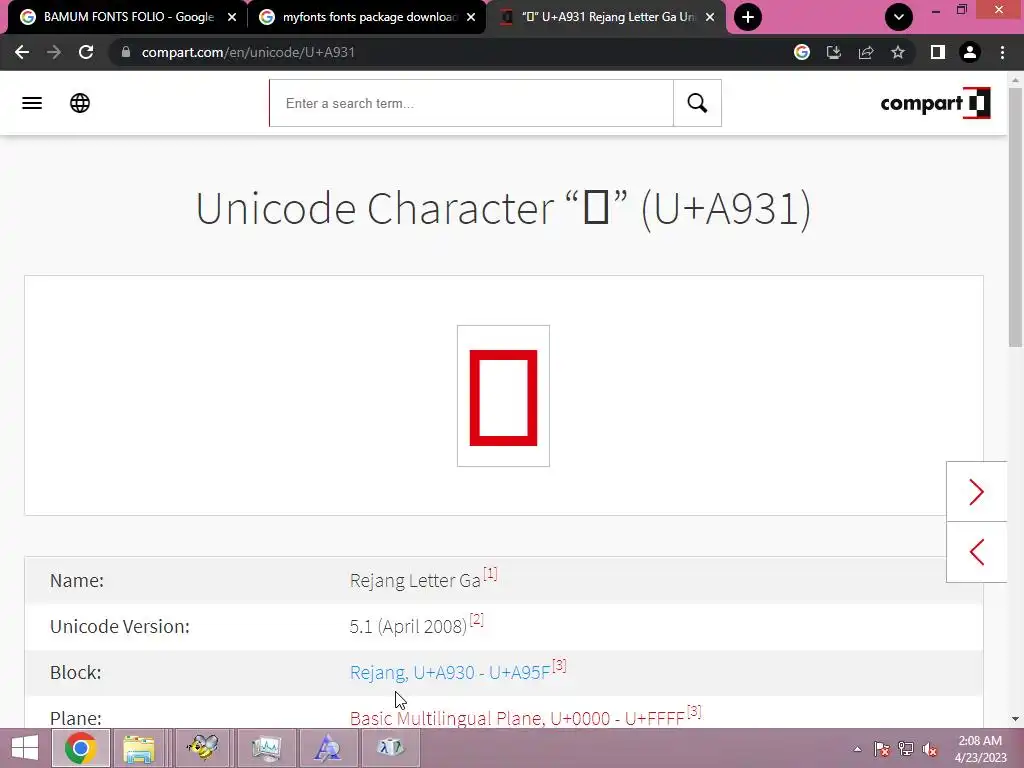Open the lambda cube app on taskbar
Screen dimensions: 1024x768
click(x=391, y=748)
